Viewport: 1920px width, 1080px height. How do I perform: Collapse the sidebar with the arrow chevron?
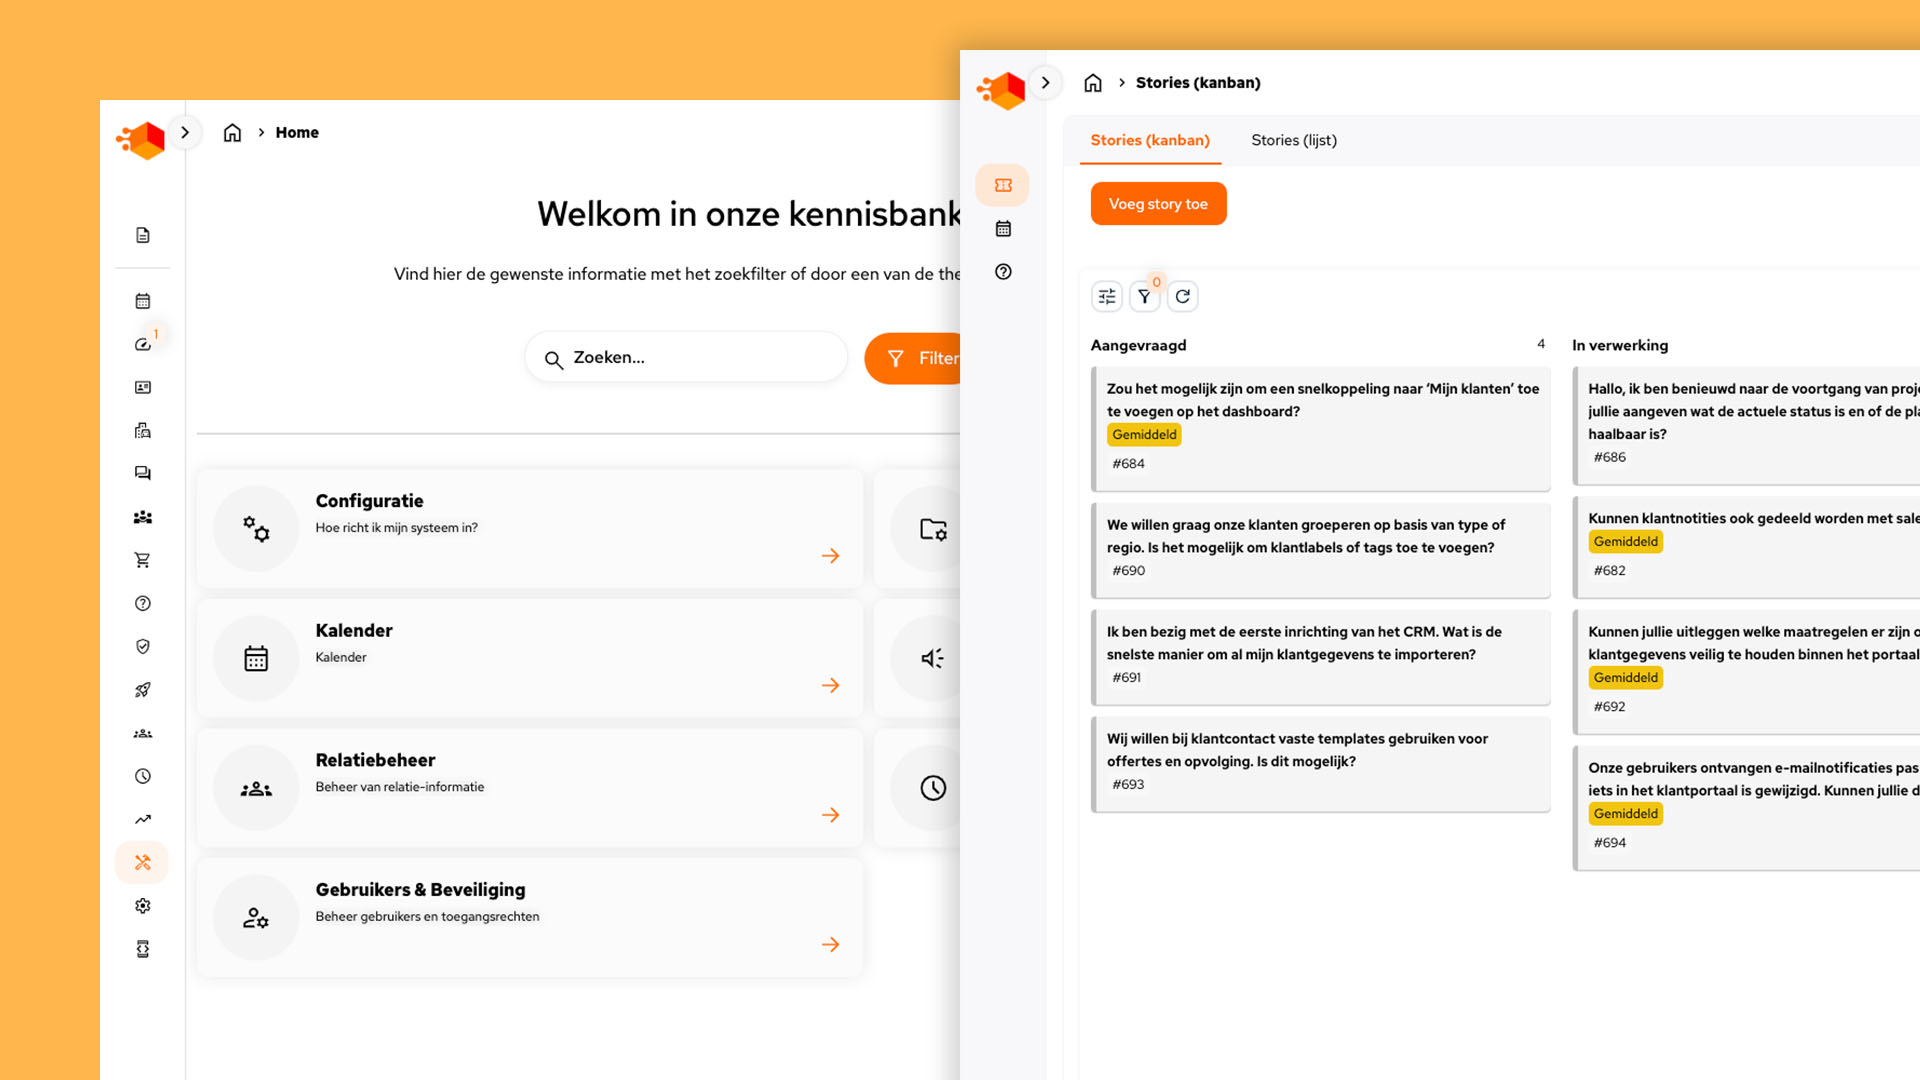[185, 132]
